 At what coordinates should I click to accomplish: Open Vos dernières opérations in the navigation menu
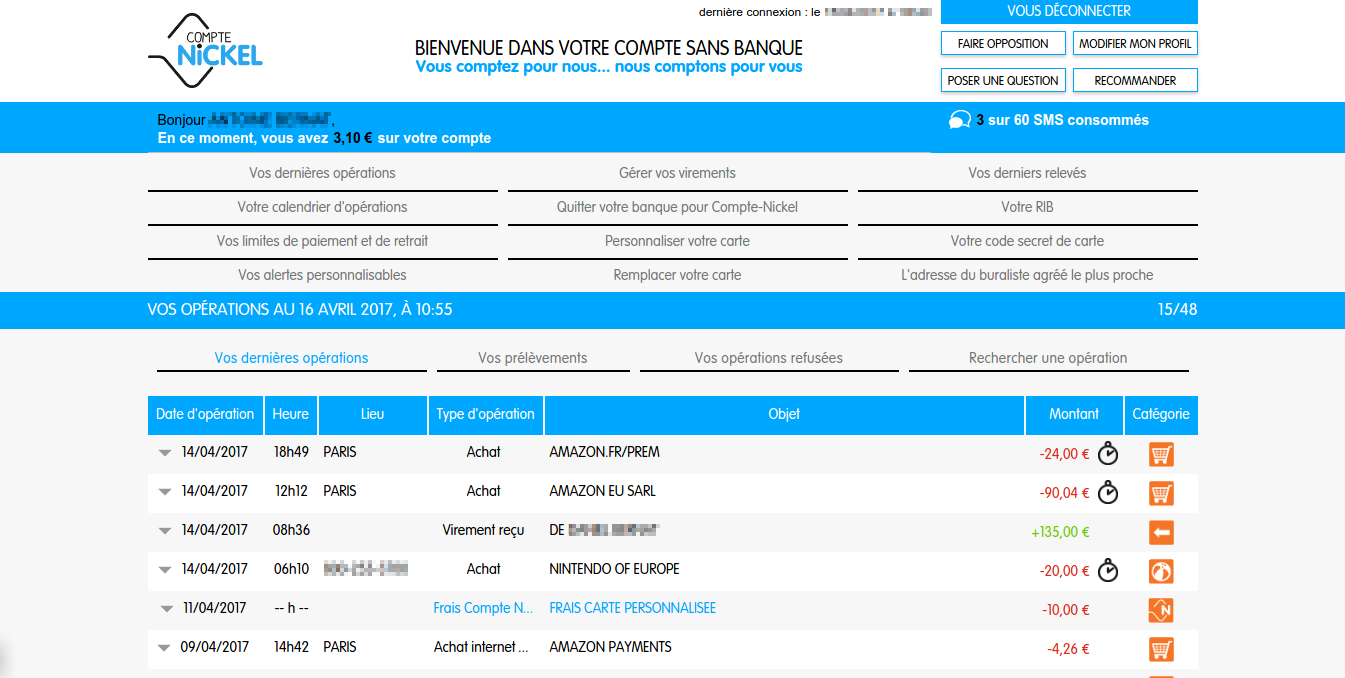pos(322,173)
